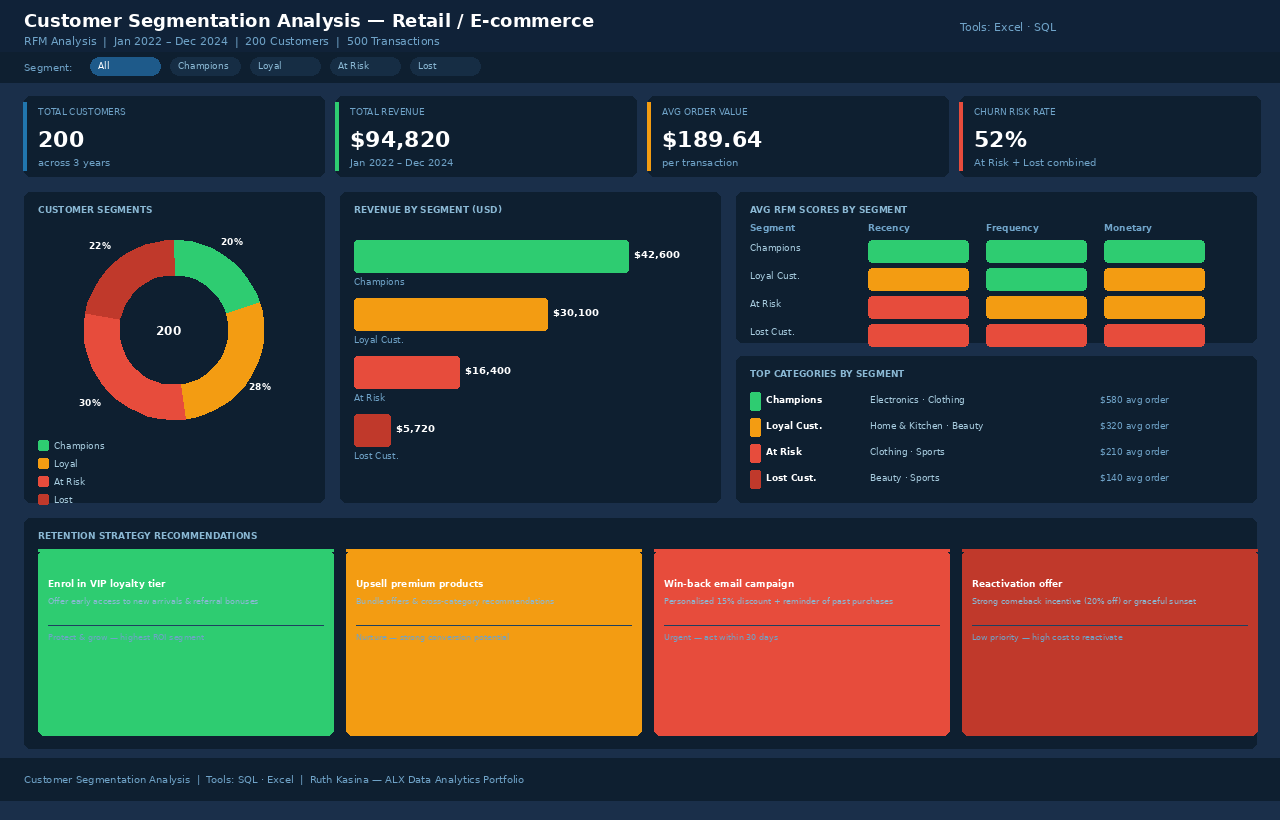Click the Monetary column header
The height and width of the screenshot is (820, 1280).
(1128, 228)
